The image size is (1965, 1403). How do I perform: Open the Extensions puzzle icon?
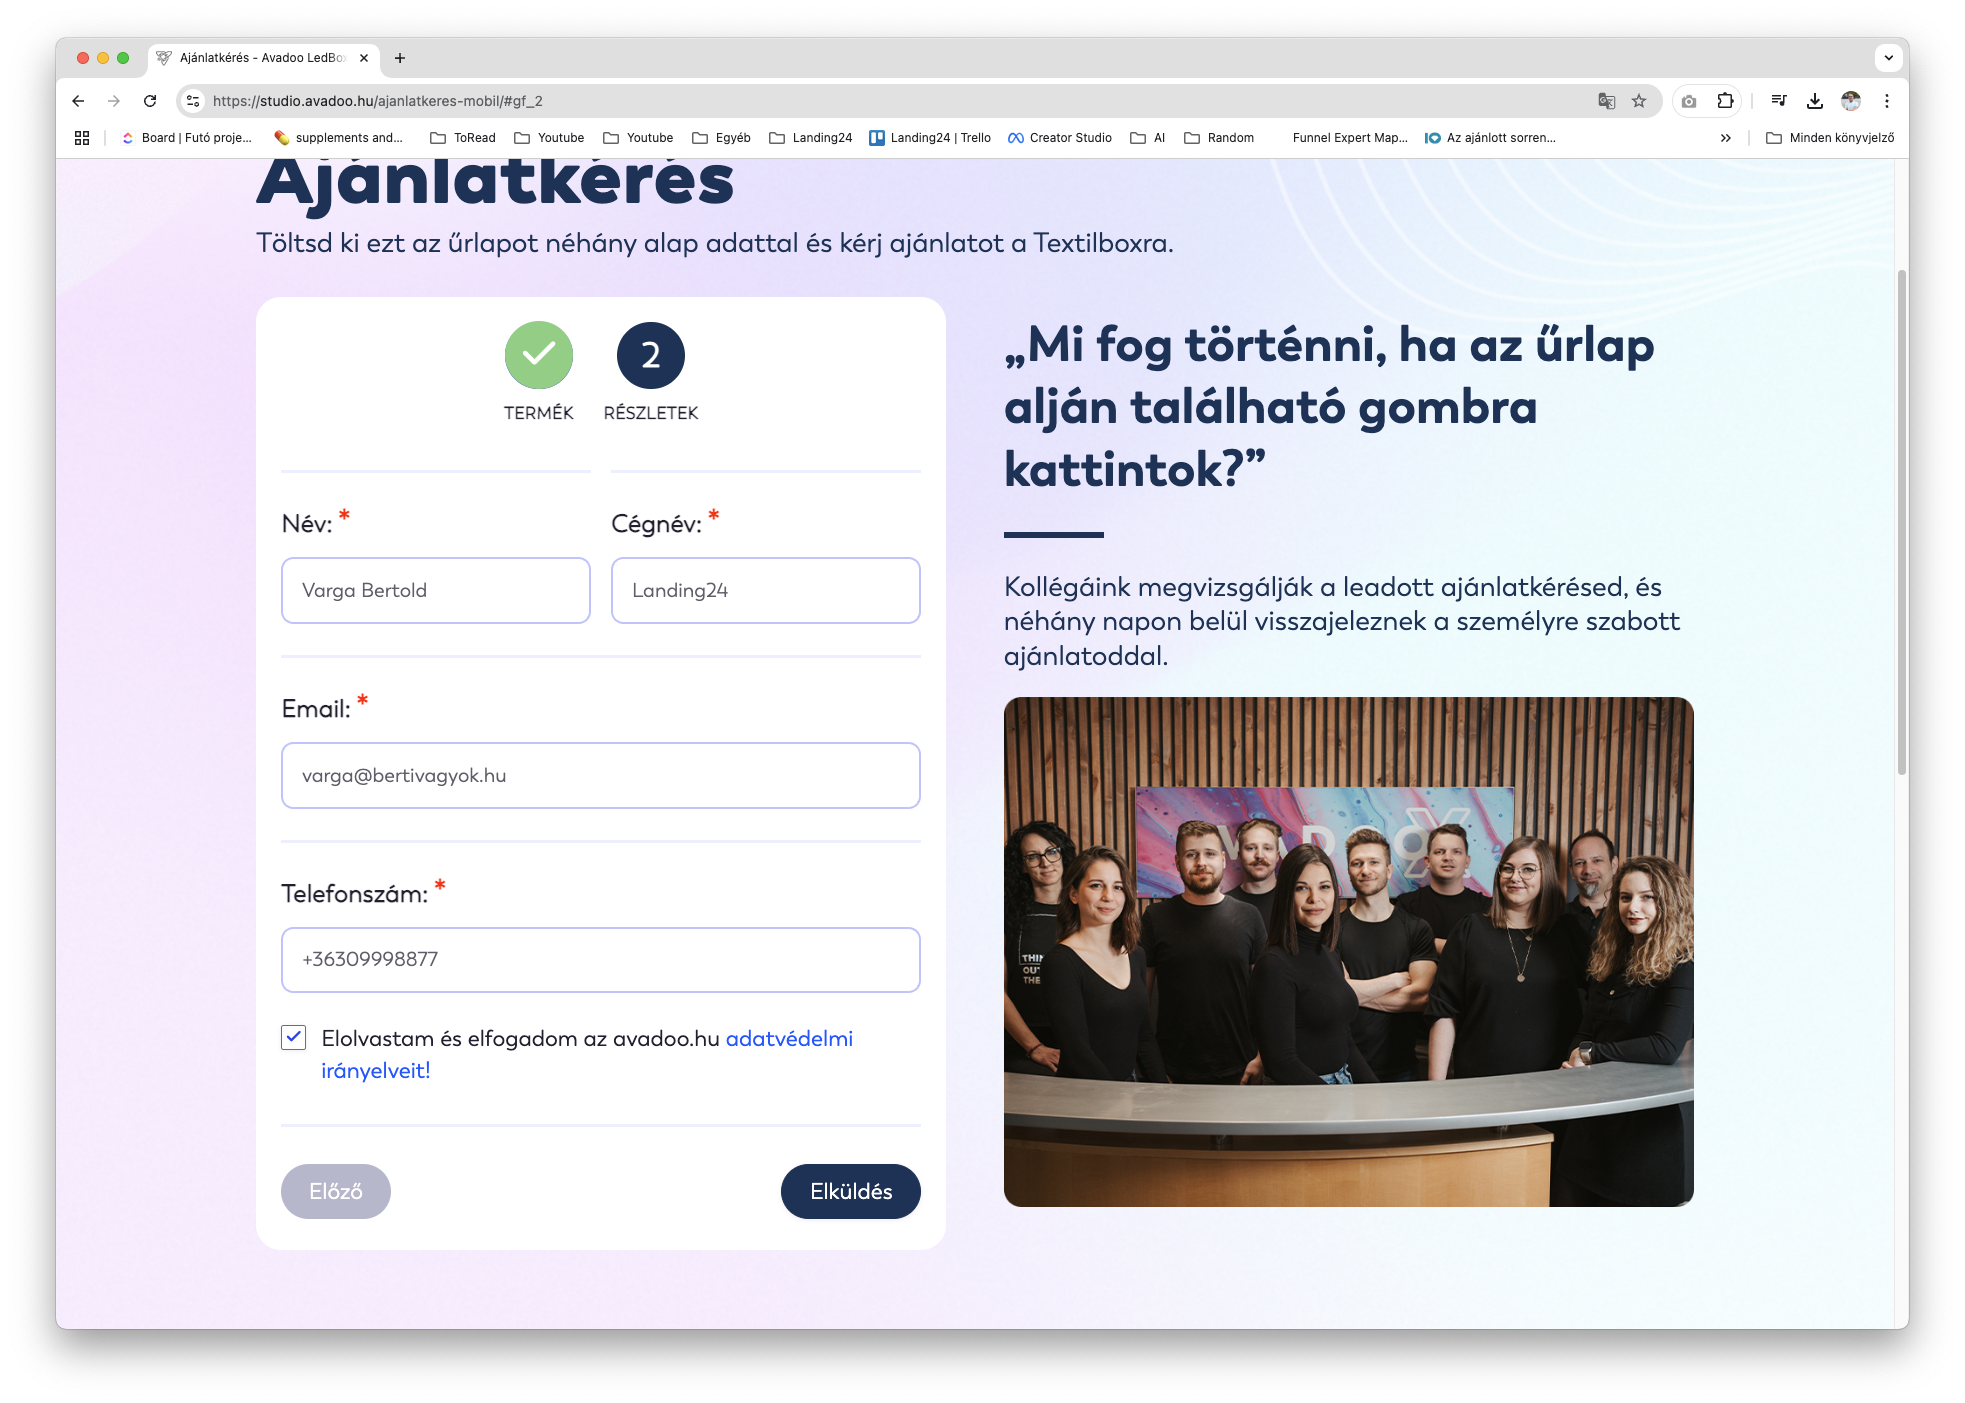1725,101
